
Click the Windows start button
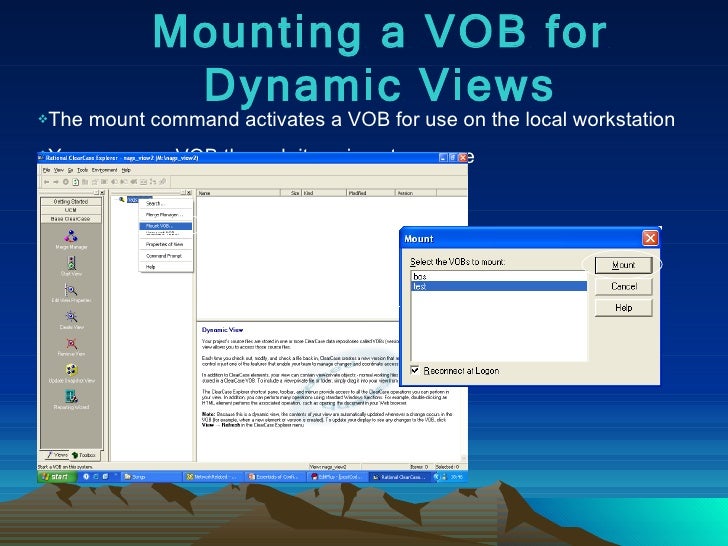(x=57, y=477)
